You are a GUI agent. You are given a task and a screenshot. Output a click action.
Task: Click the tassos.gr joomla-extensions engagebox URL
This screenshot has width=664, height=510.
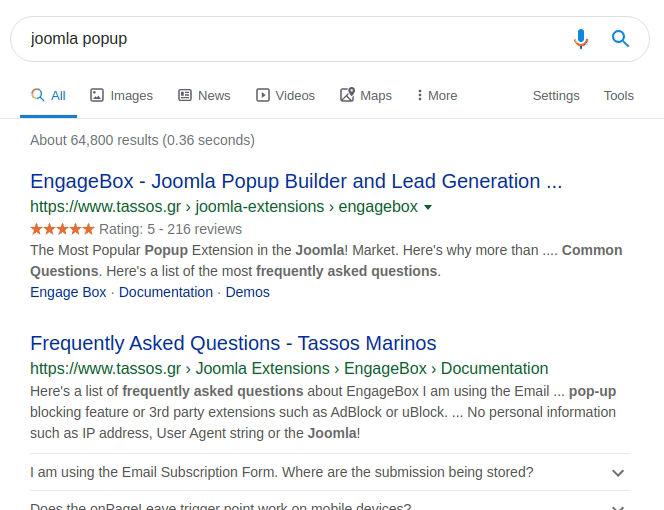coord(224,207)
